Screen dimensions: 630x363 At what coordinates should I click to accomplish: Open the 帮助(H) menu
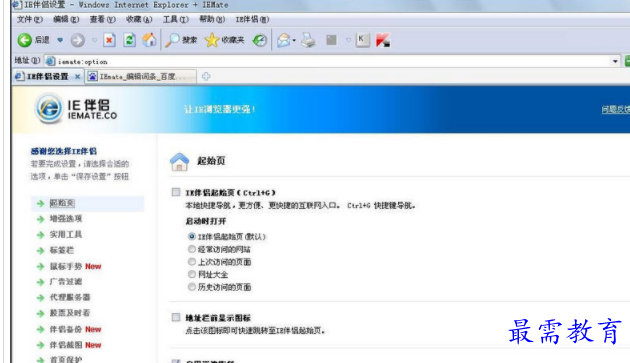(x=212, y=19)
